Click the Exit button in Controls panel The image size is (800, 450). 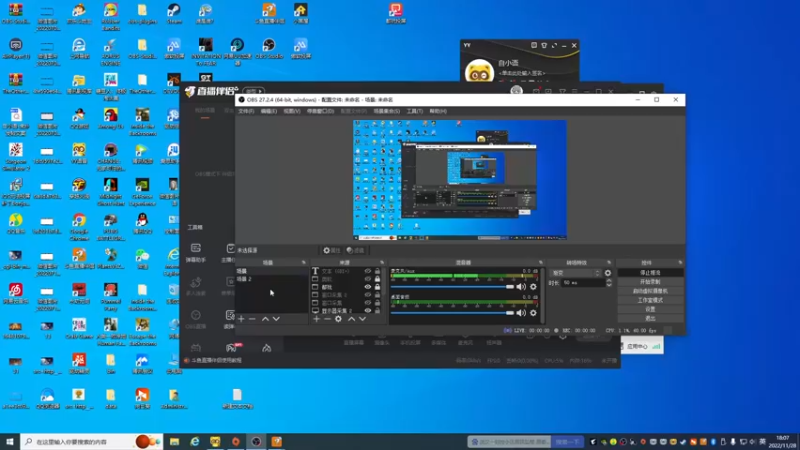[650, 318]
